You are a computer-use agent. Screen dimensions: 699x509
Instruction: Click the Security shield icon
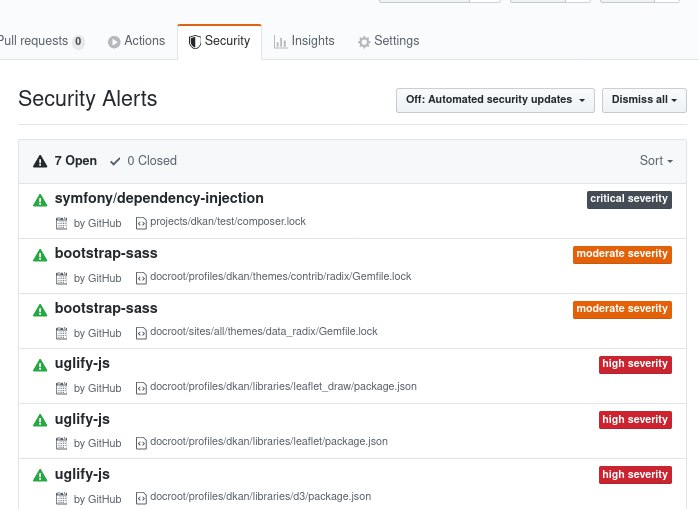[194, 42]
